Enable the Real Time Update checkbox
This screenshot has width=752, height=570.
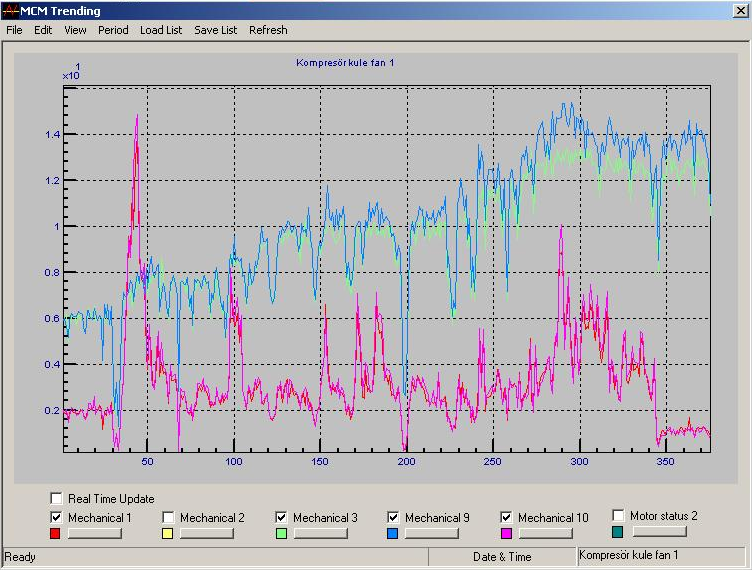[57, 498]
